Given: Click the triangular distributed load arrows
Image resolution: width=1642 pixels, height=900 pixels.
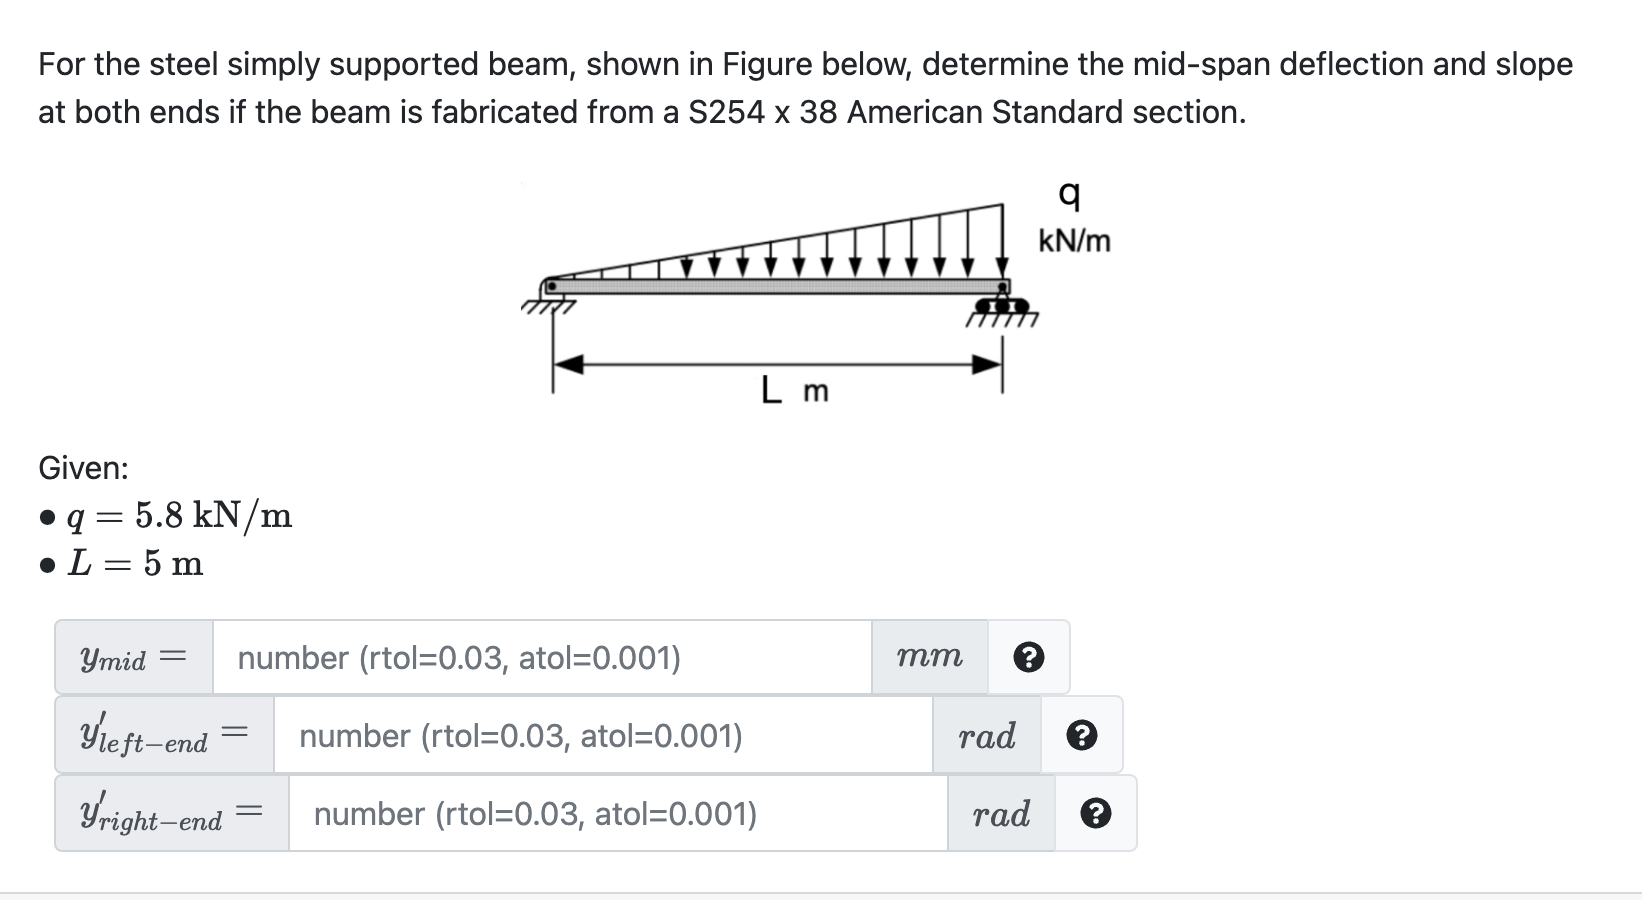Looking at the screenshot, I should point(778,241).
